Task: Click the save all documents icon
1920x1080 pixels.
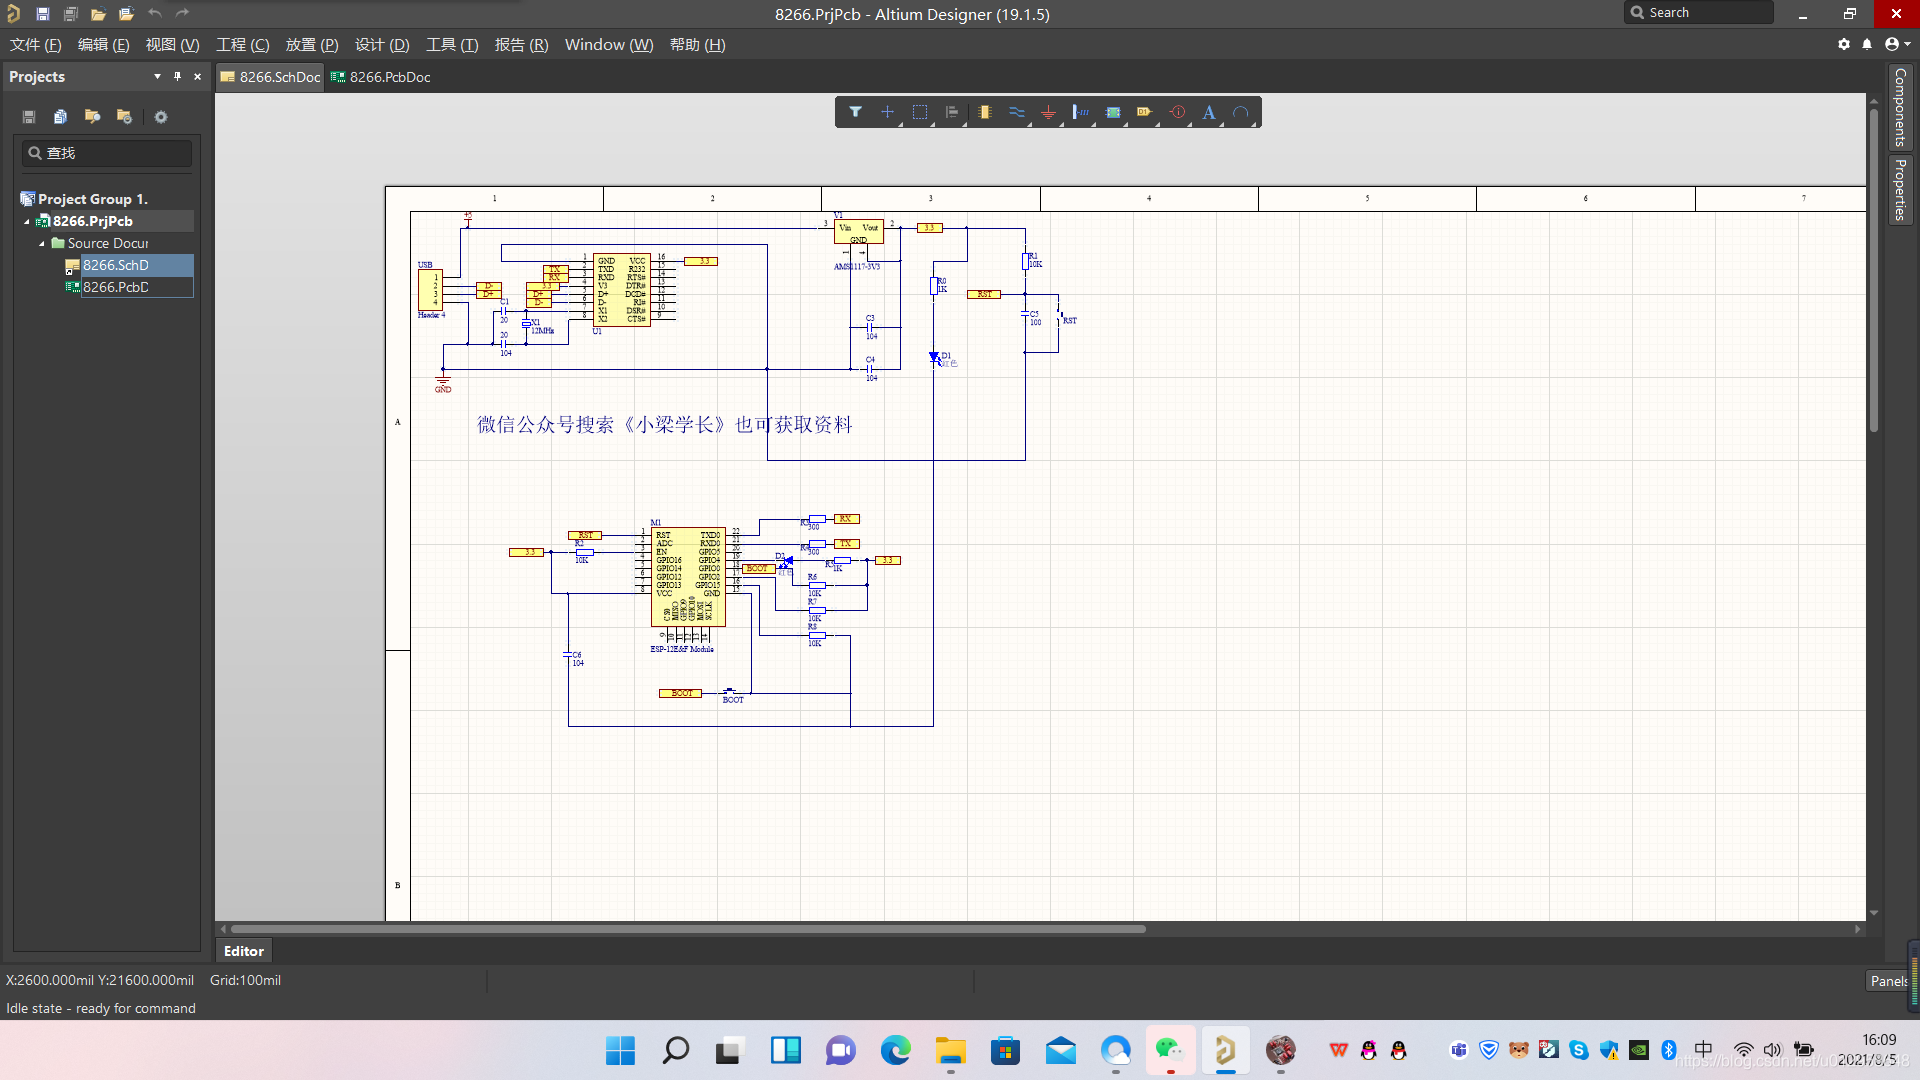Action: click(x=70, y=14)
